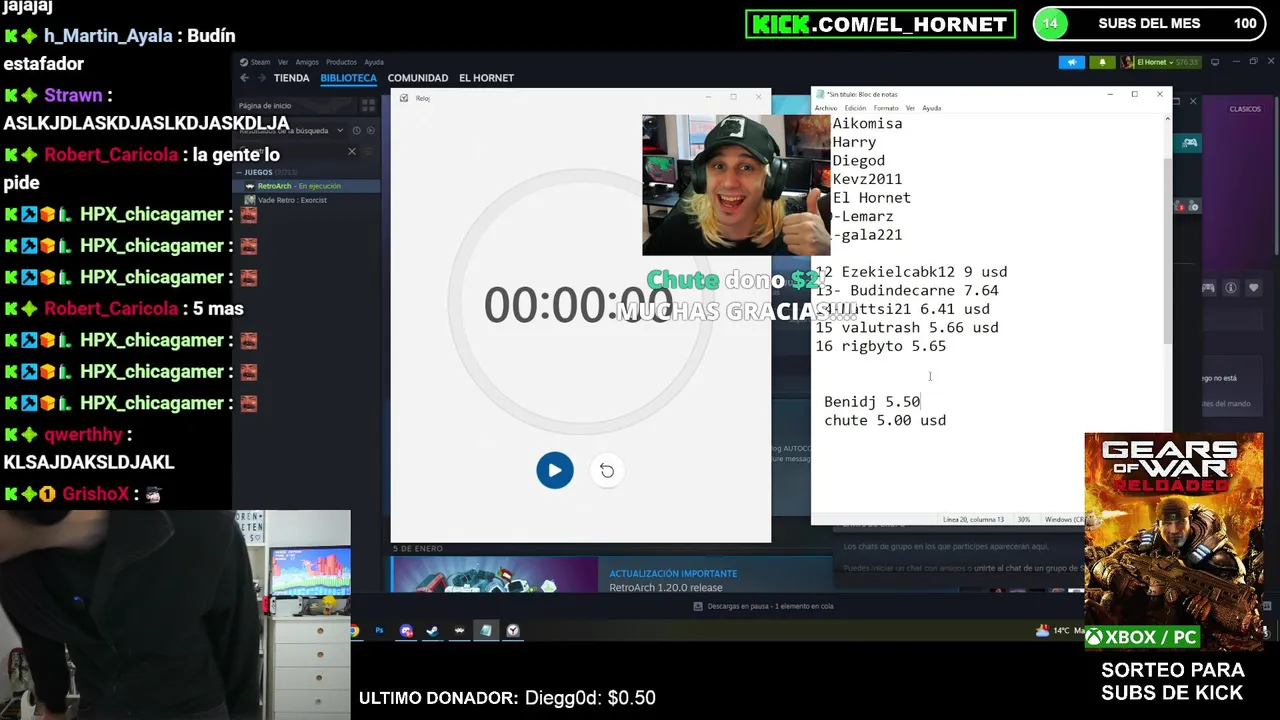The height and width of the screenshot is (720, 1280).
Task: Open Amigos menu in Steam
Action: point(307,62)
